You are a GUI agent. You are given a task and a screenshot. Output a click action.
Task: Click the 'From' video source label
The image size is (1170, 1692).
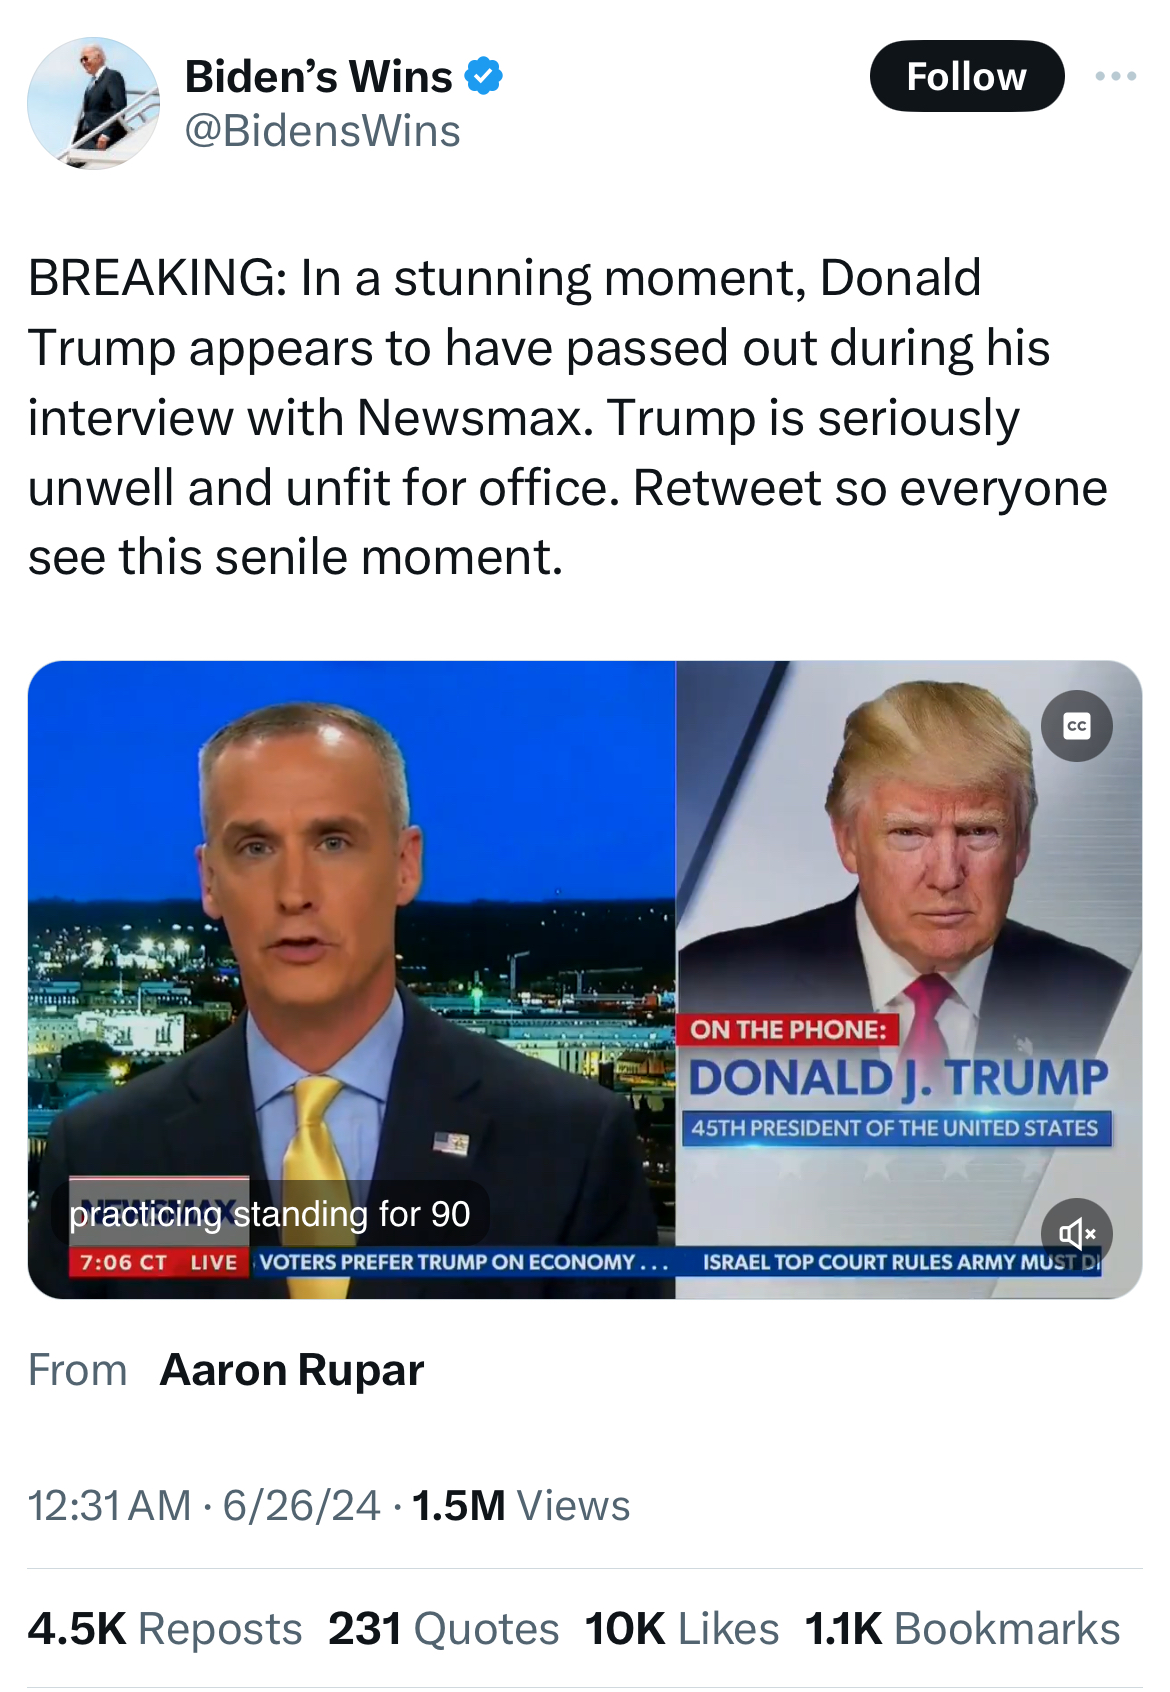pyautogui.click(x=77, y=1370)
